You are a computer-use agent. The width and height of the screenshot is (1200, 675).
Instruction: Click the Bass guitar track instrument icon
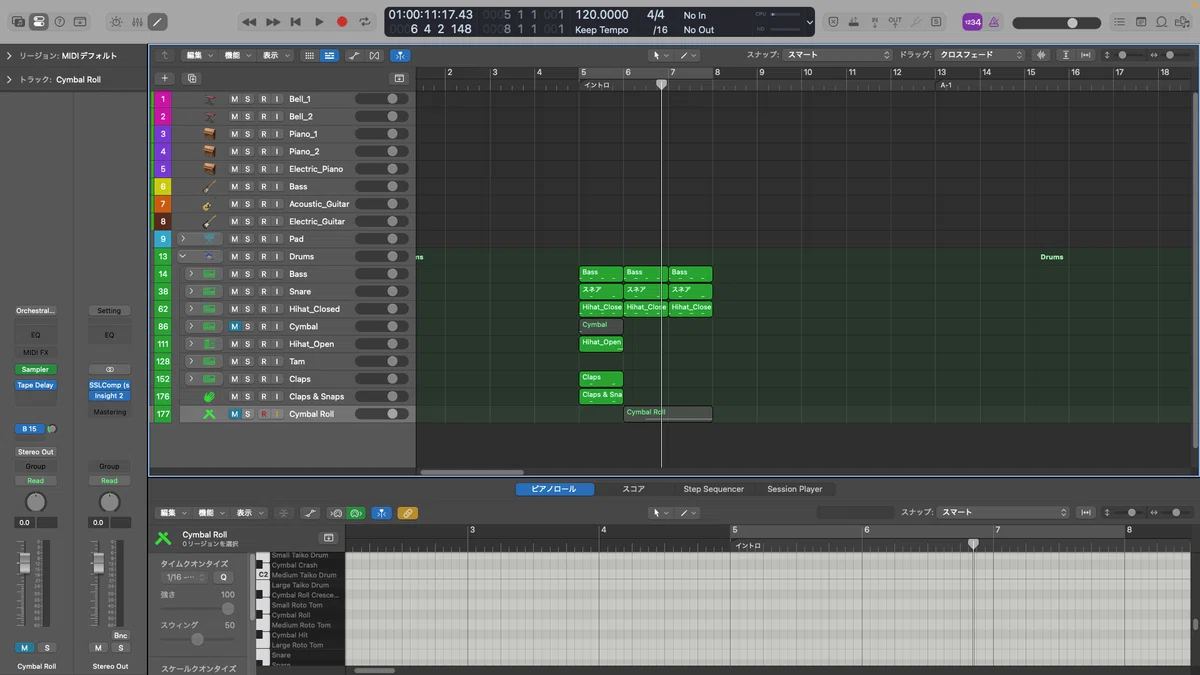[x=209, y=187]
